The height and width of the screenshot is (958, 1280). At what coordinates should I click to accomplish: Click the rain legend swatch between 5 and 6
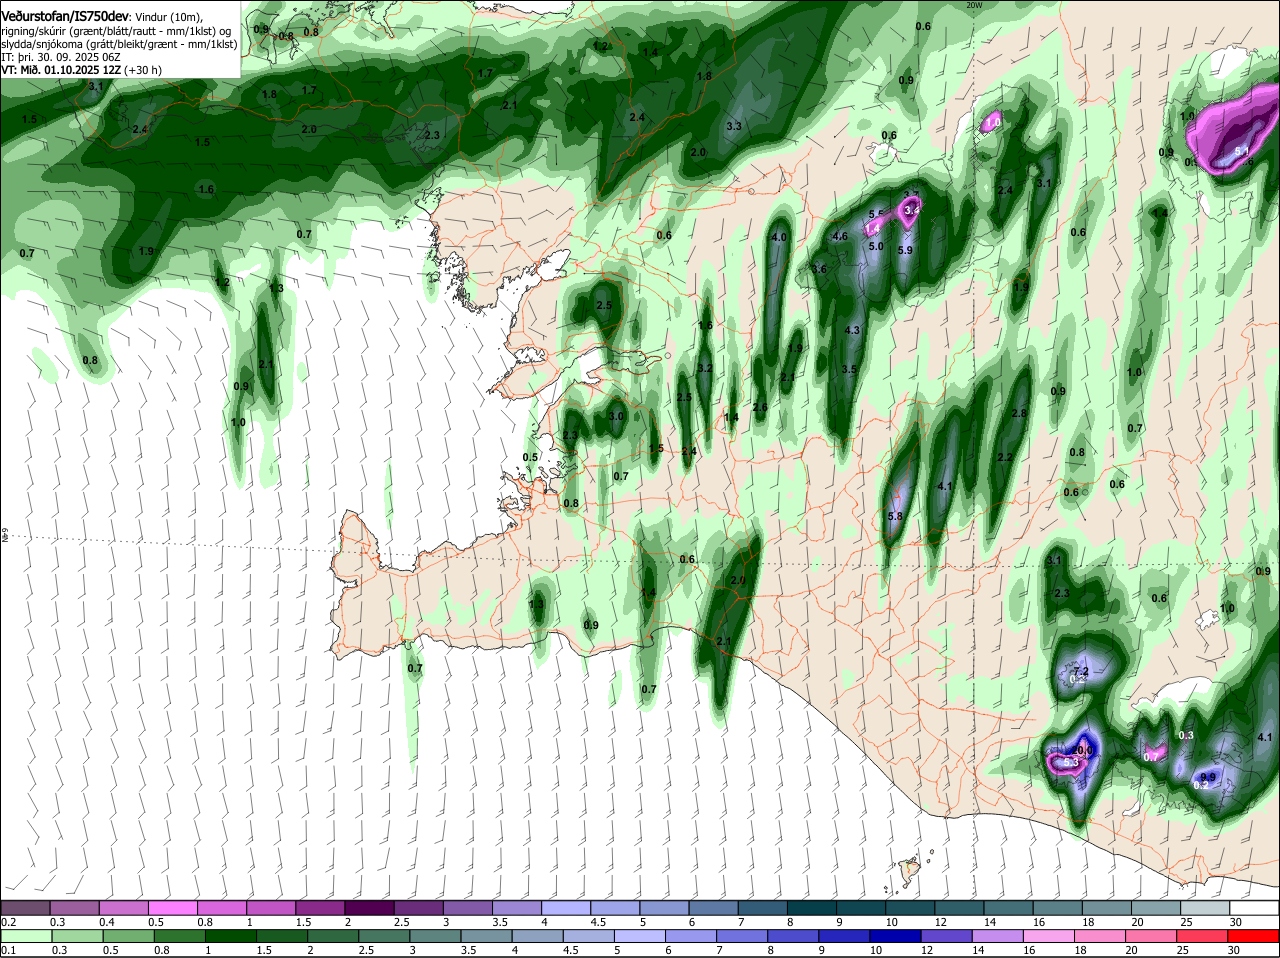pos(639,936)
